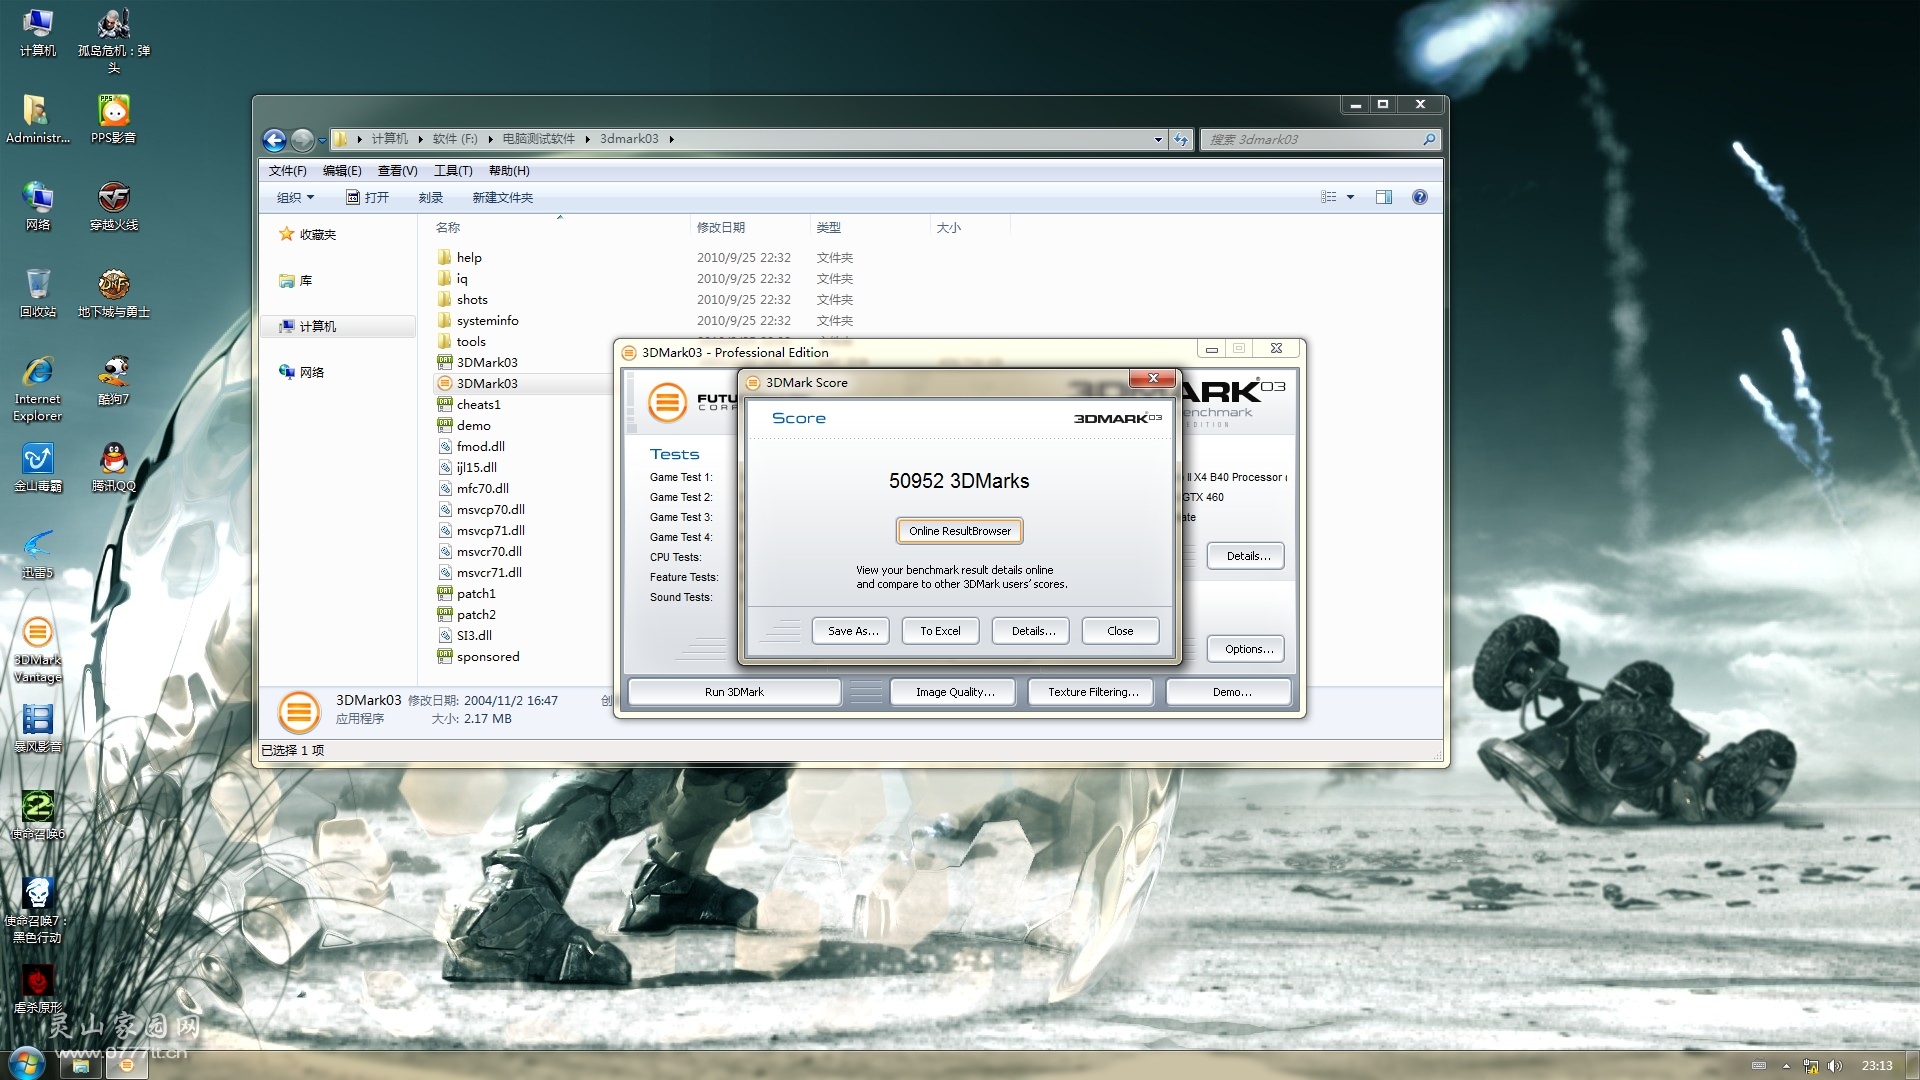Launch 穿越火线 from the desktop

coord(114,206)
